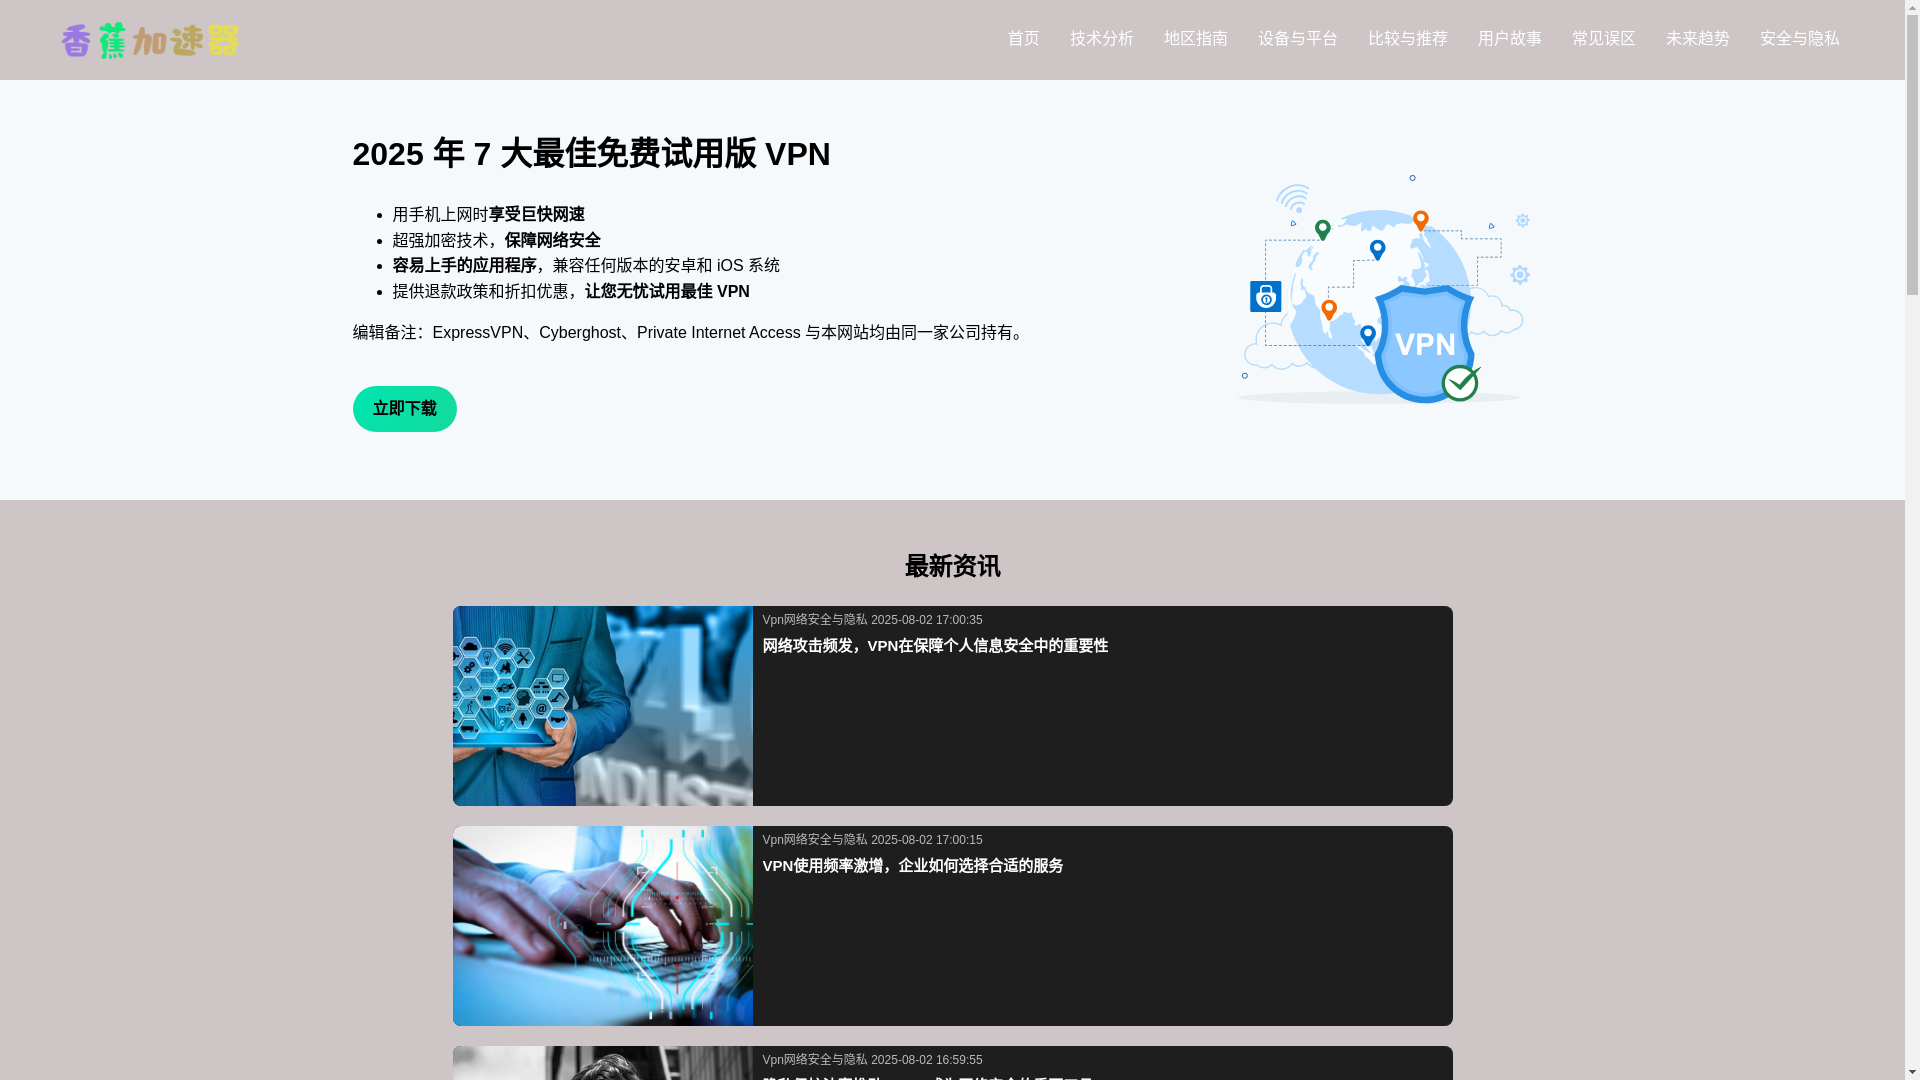The height and width of the screenshot is (1080, 1920).
Task: Click the 让您无忧试用最佳 VPN bullet text
Action: click(667, 292)
